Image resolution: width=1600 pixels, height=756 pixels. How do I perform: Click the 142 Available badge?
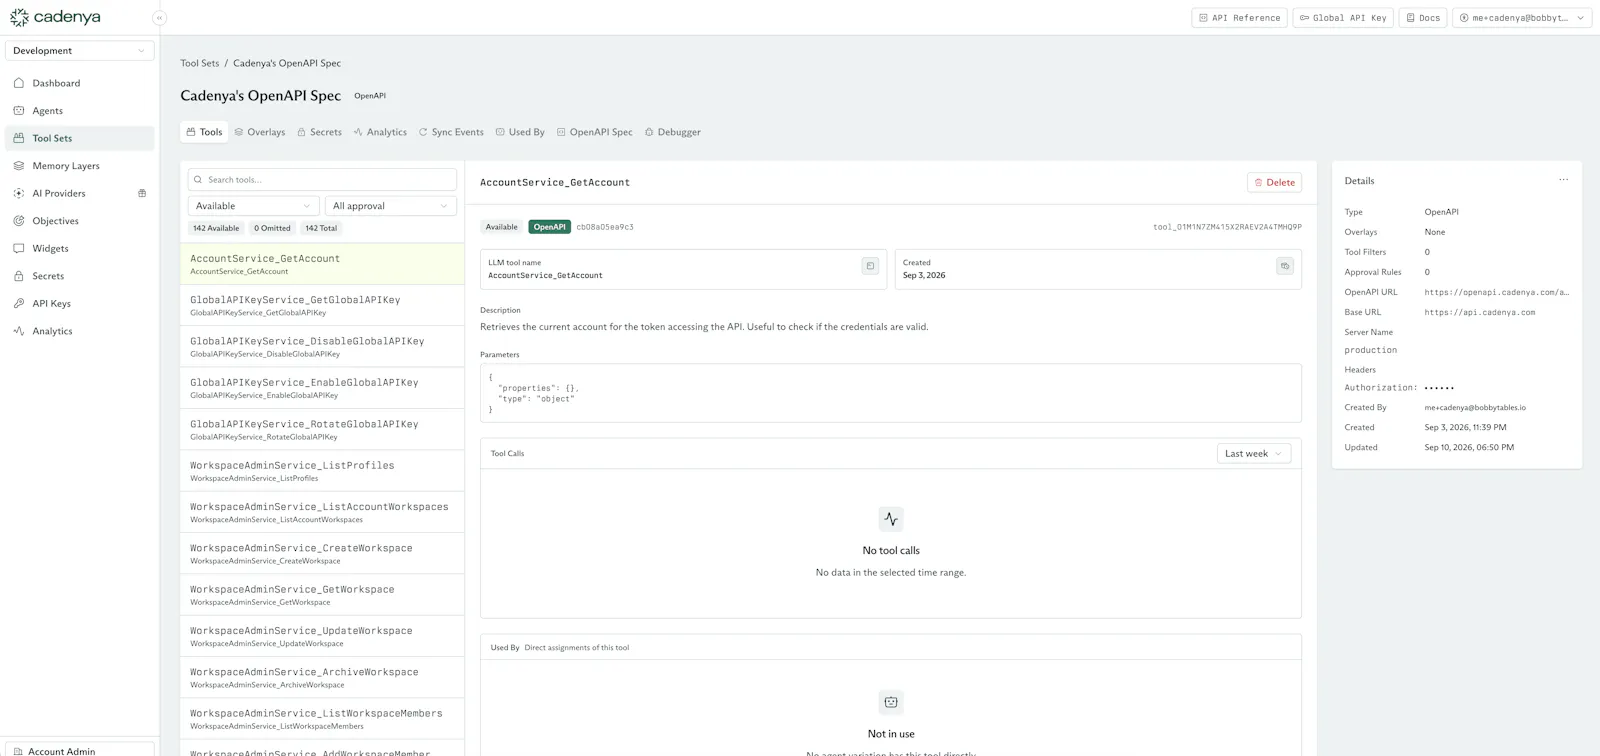(x=216, y=228)
